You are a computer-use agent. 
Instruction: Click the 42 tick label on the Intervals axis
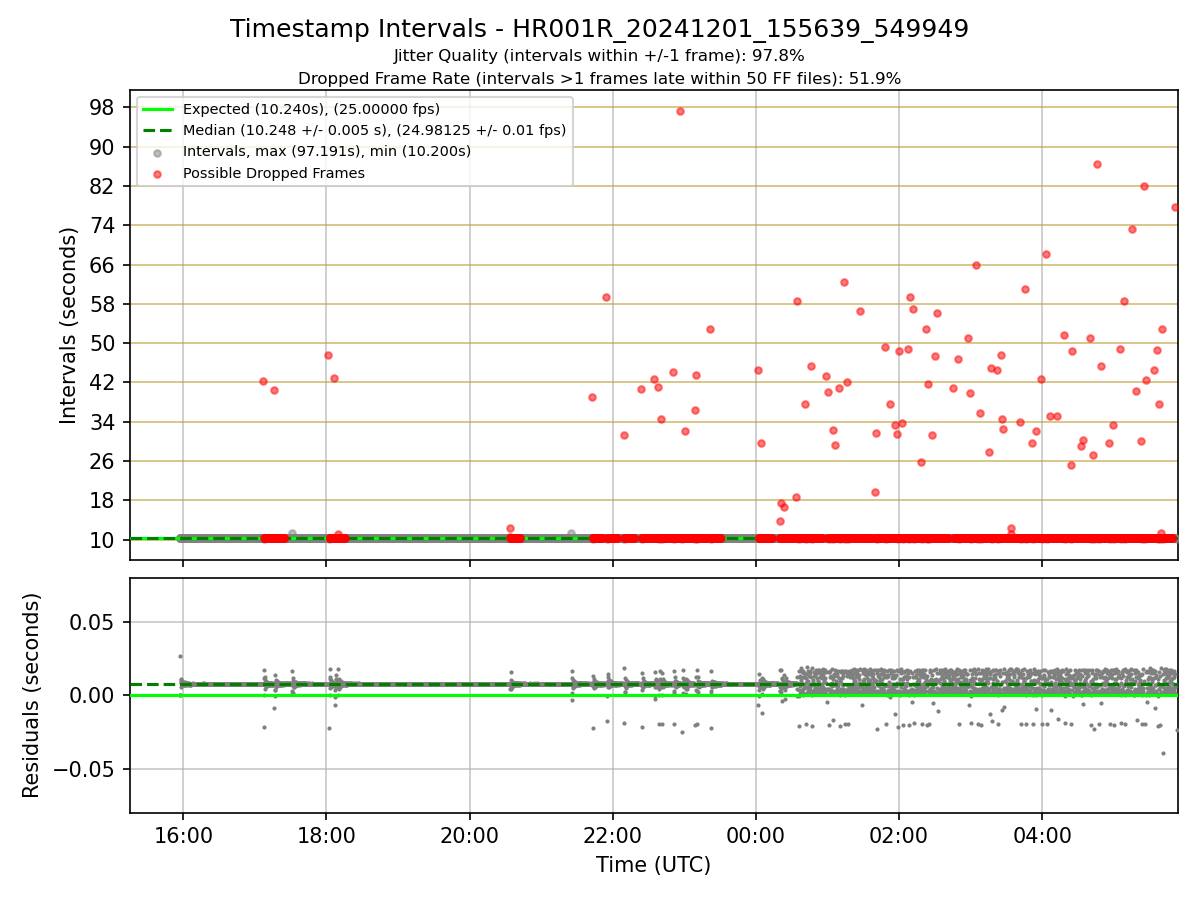104,382
